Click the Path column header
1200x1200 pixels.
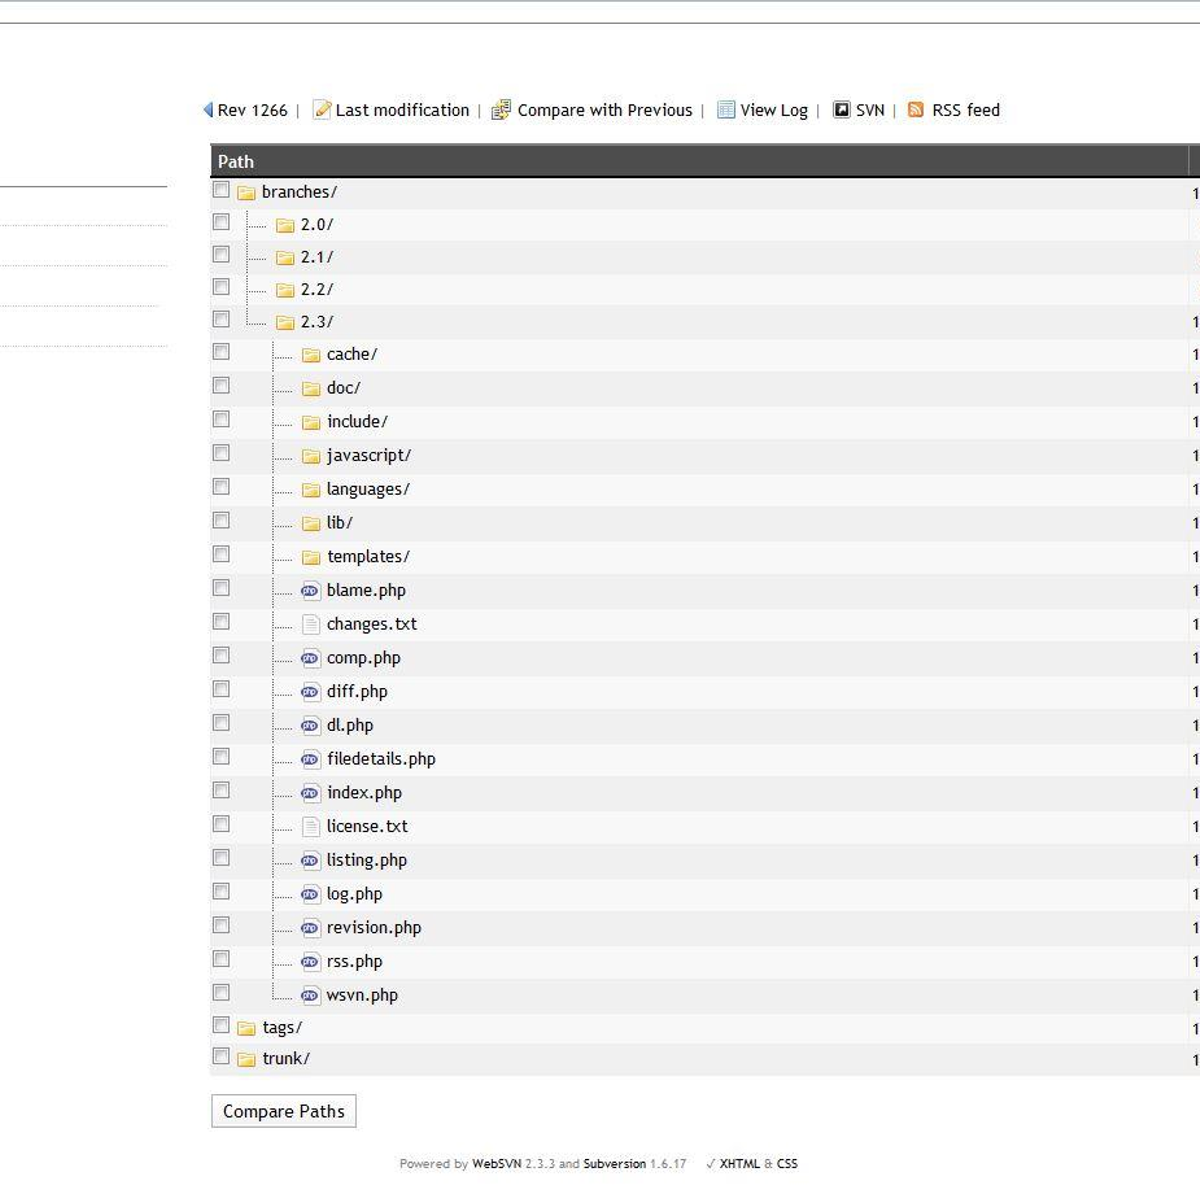[x=237, y=161]
